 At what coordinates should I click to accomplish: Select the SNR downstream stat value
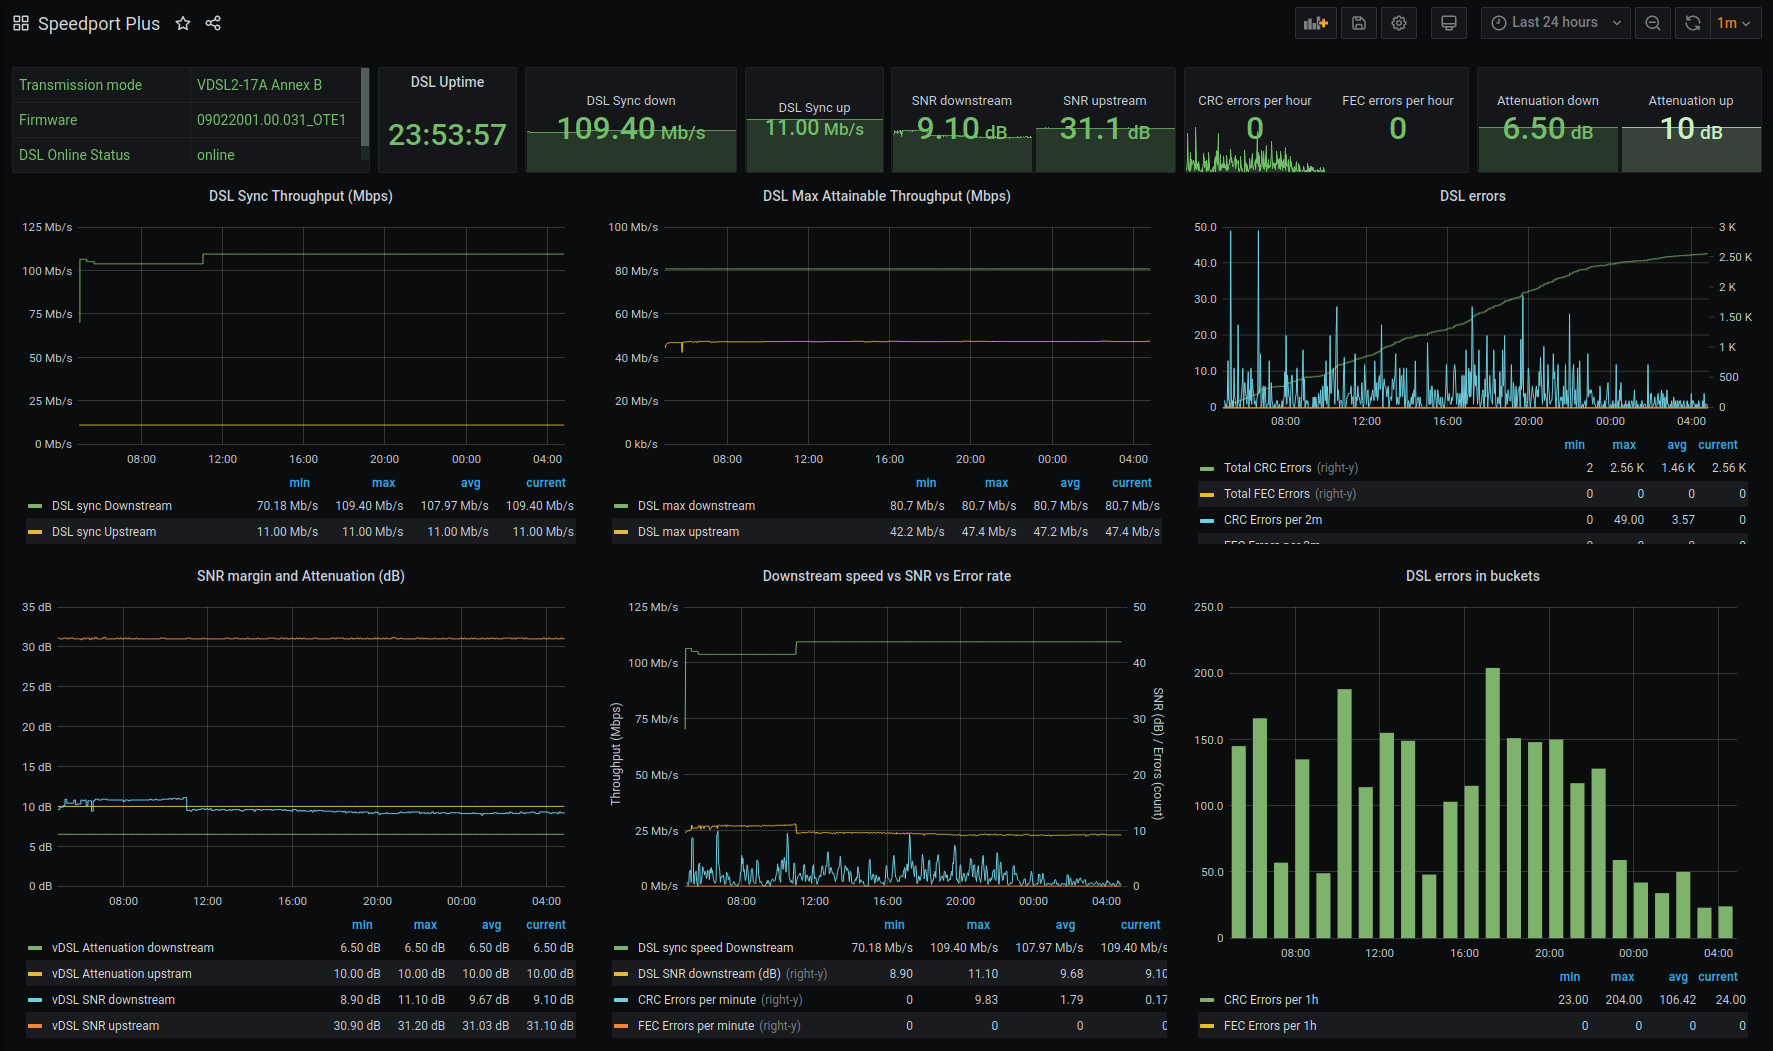click(x=962, y=129)
